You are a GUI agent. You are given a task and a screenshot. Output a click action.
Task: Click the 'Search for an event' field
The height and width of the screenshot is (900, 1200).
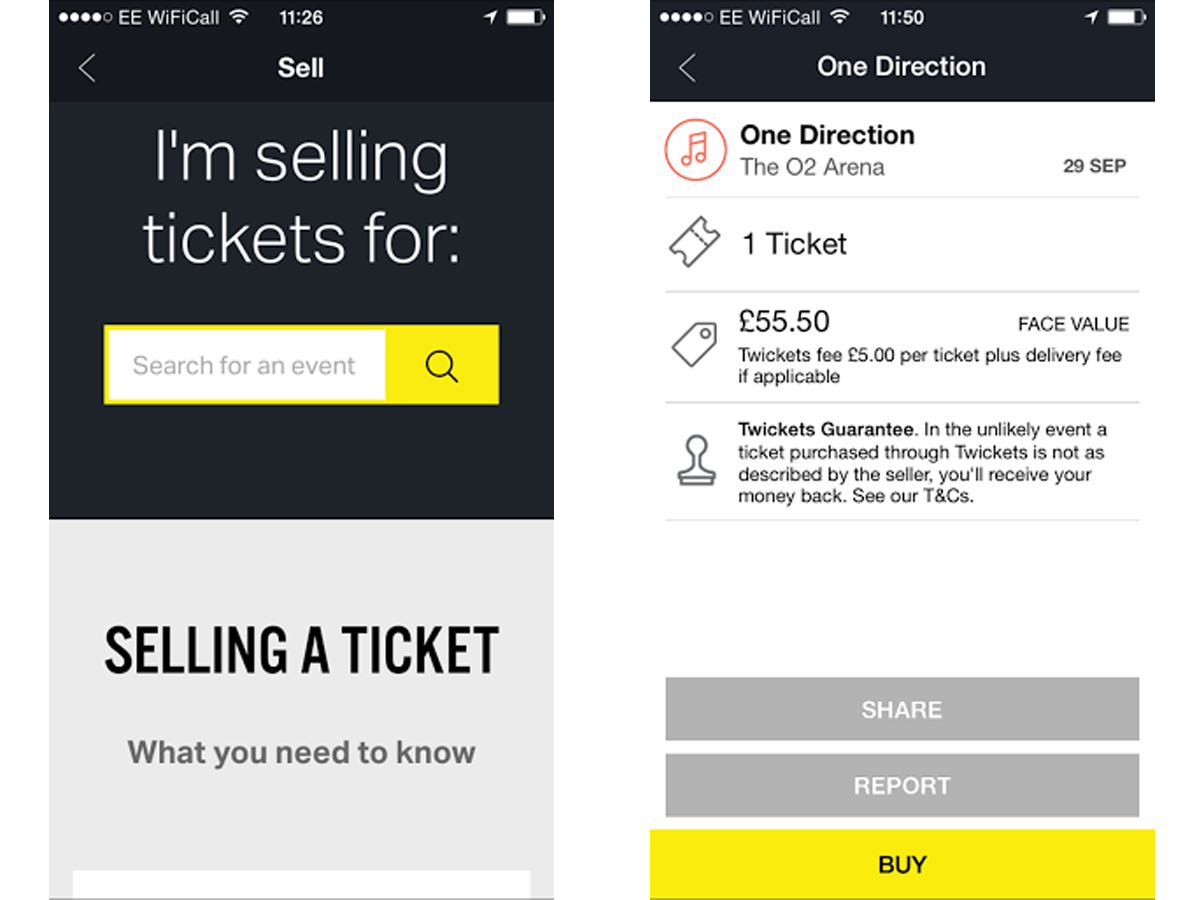(x=246, y=365)
